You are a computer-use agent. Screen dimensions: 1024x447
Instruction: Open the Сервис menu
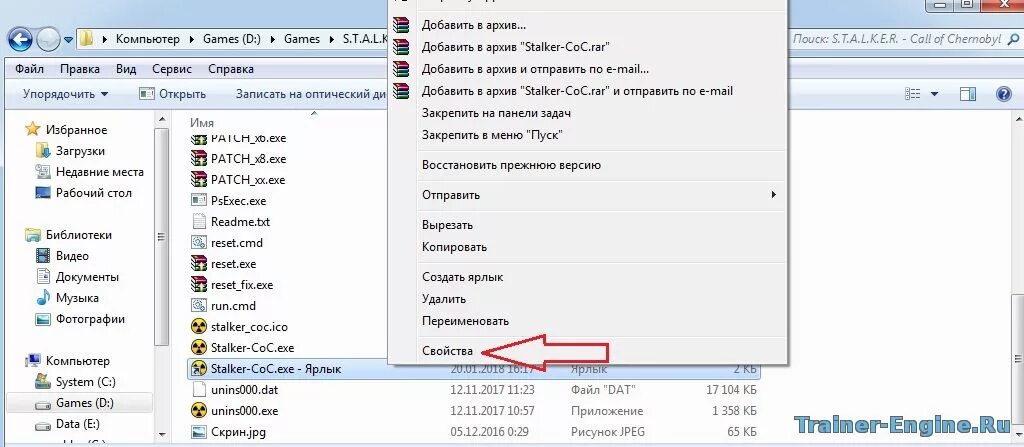point(172,69)
